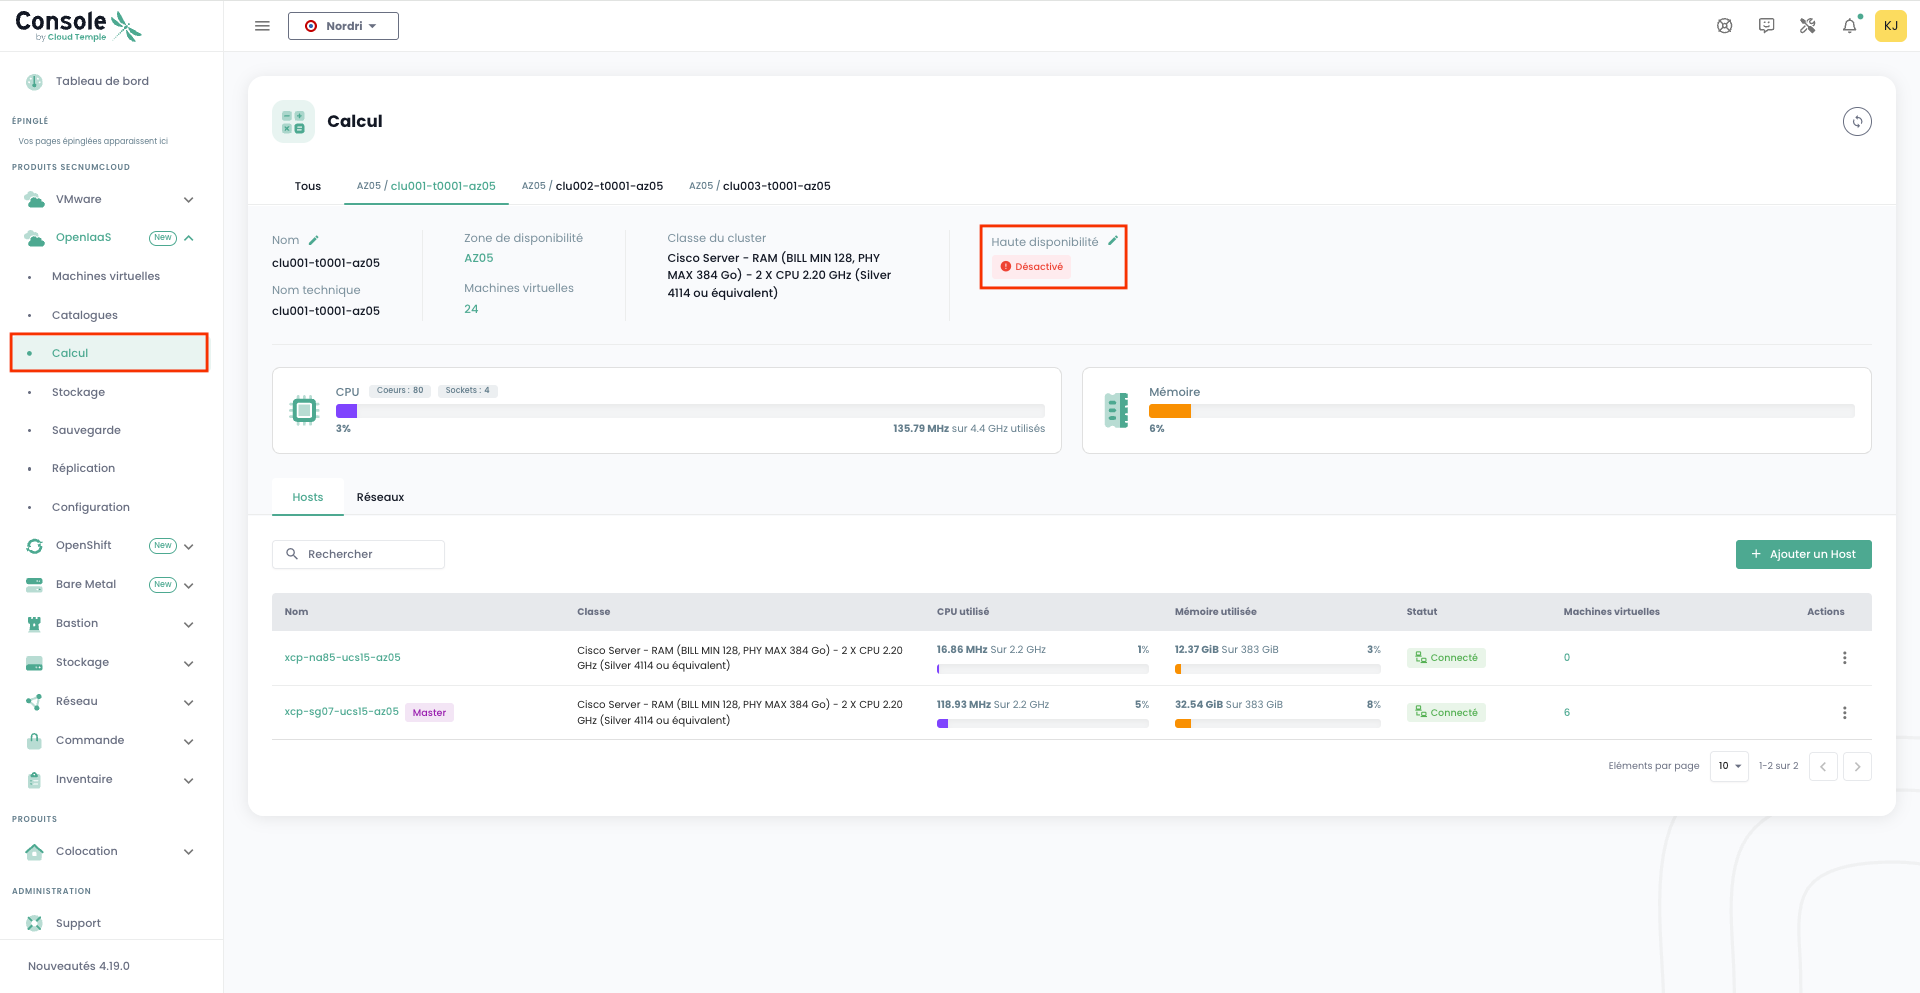Click the Ajouter un Host button
Viewport: 1920px width, 993px height.
(1803, 554)
